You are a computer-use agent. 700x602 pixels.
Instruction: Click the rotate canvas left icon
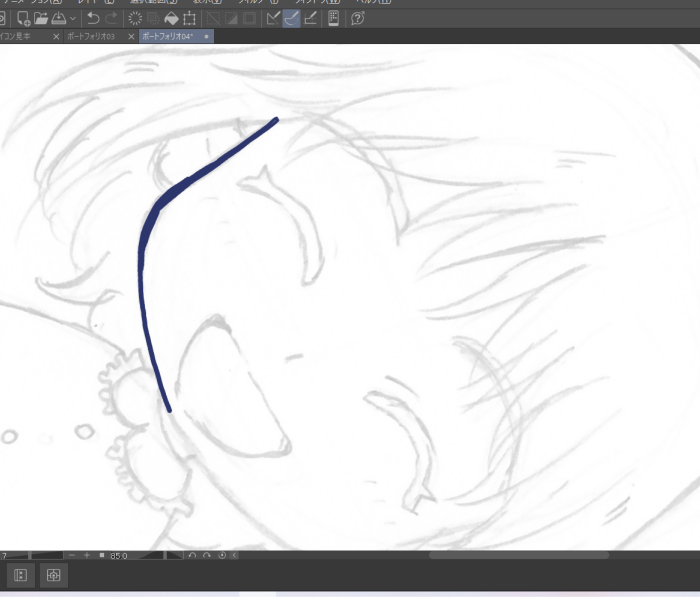(x=193, y=555)
